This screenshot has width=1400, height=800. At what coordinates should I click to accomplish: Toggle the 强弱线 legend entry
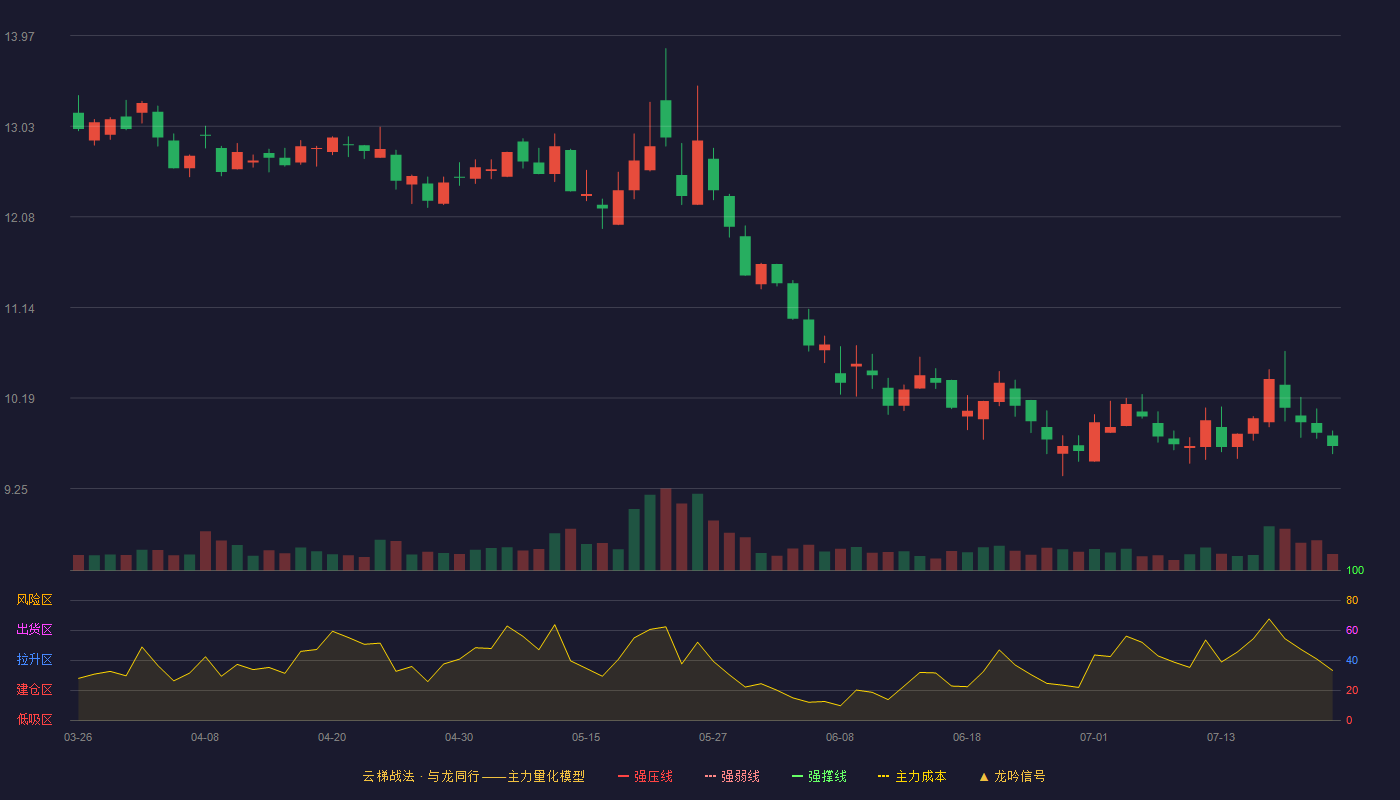tap(732, 776)
